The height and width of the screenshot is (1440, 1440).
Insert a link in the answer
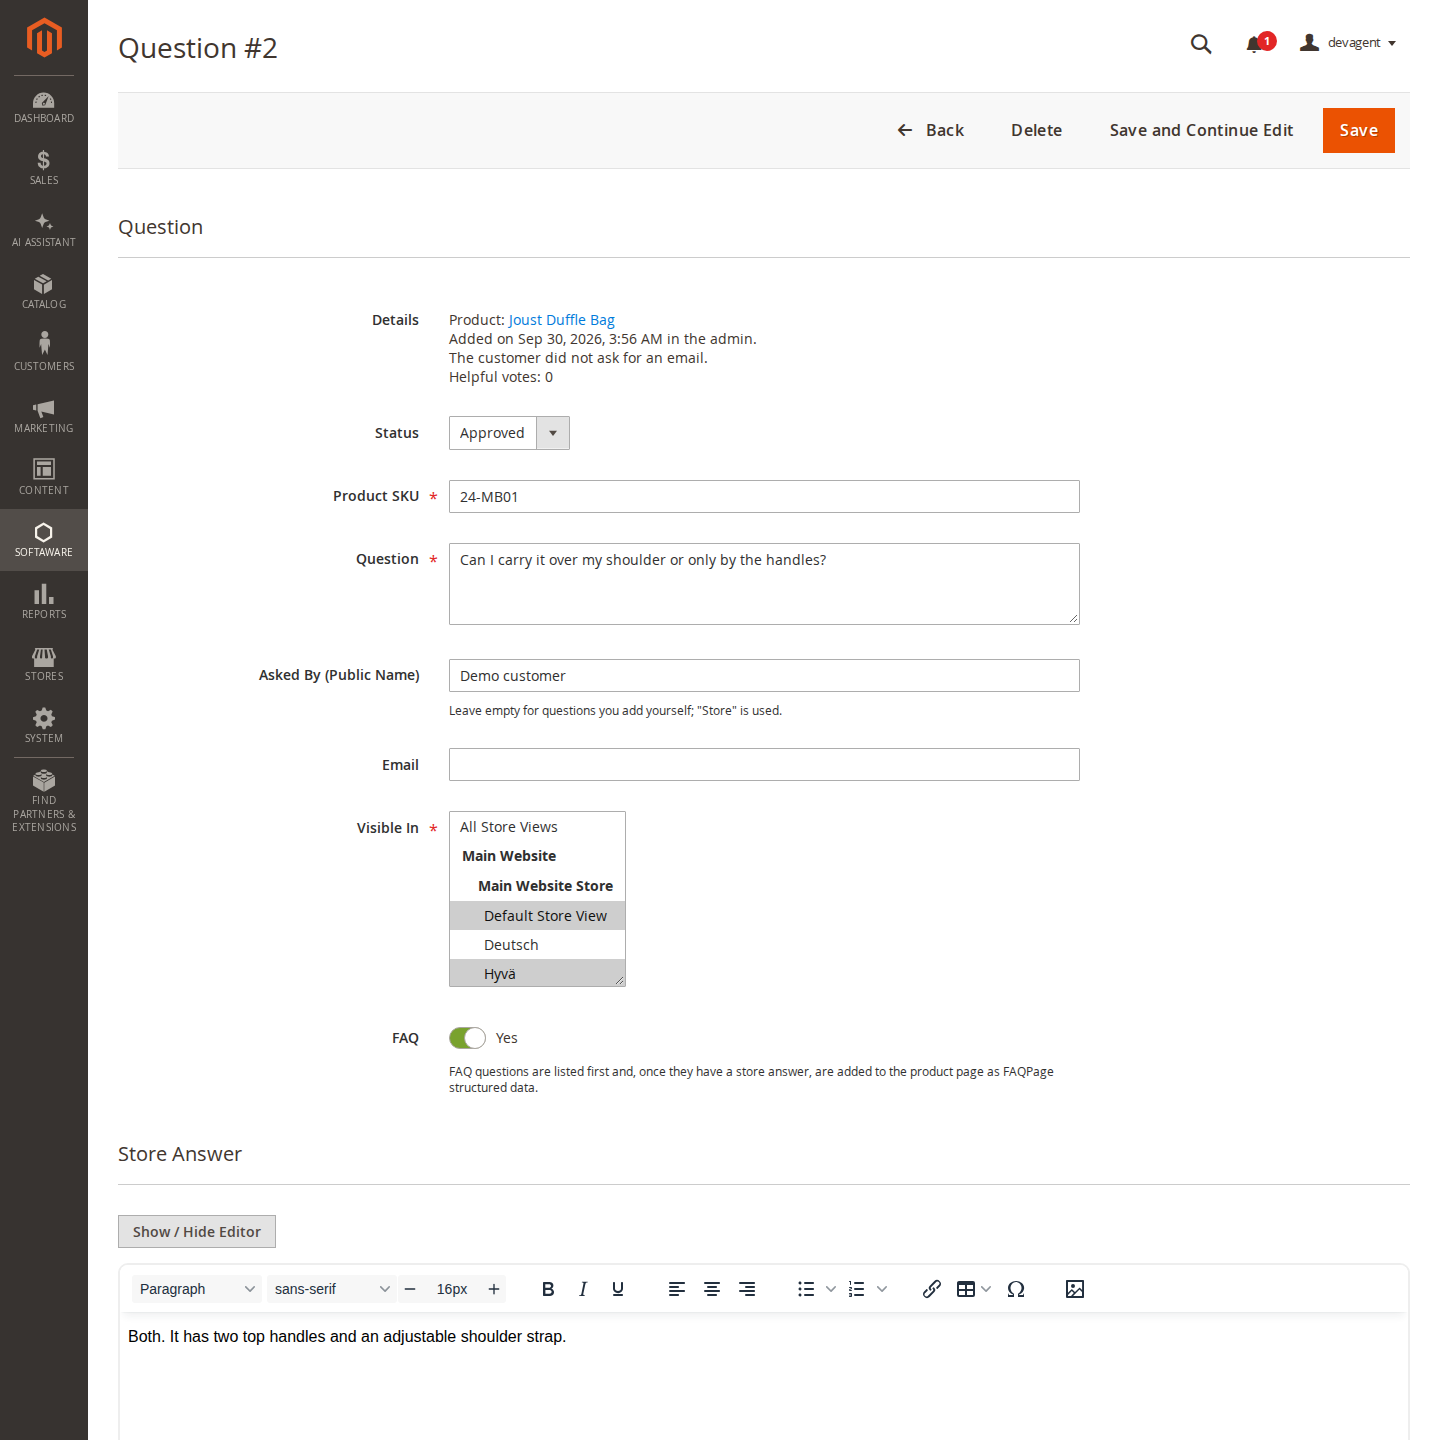point(932,1289)
